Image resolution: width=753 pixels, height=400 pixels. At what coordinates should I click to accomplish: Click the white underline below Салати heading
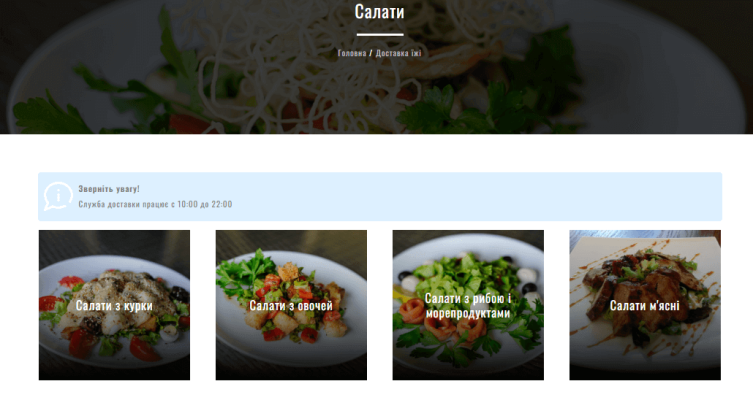click(380, 35)
